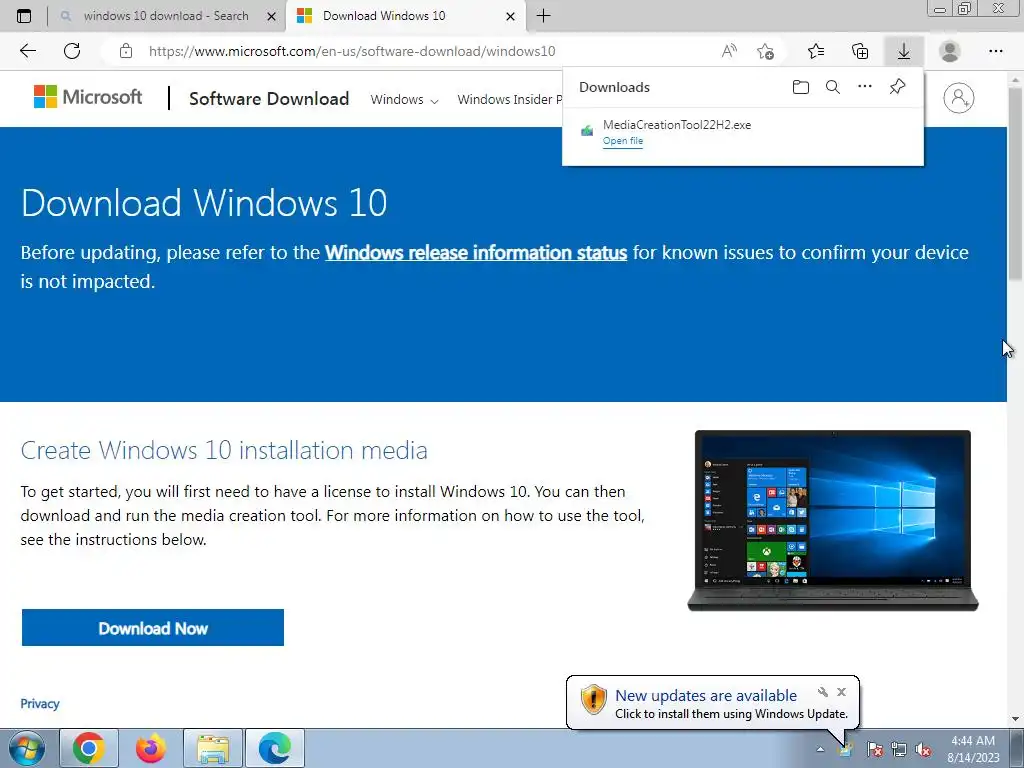This screenshot has width=1024, height=768.
Task: Open Collections in Edge toolbar
Action: coord(860,51)
